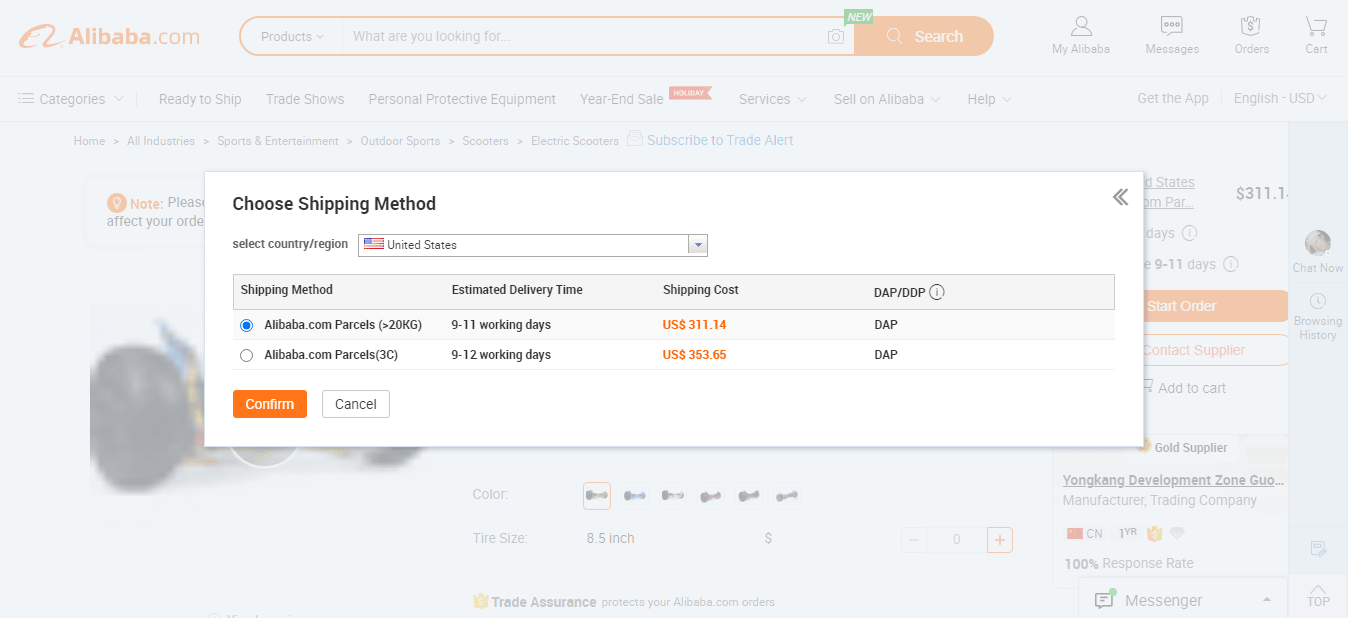
Task: Click the Chat Now avatar icon
Action: click(1318, 243)
